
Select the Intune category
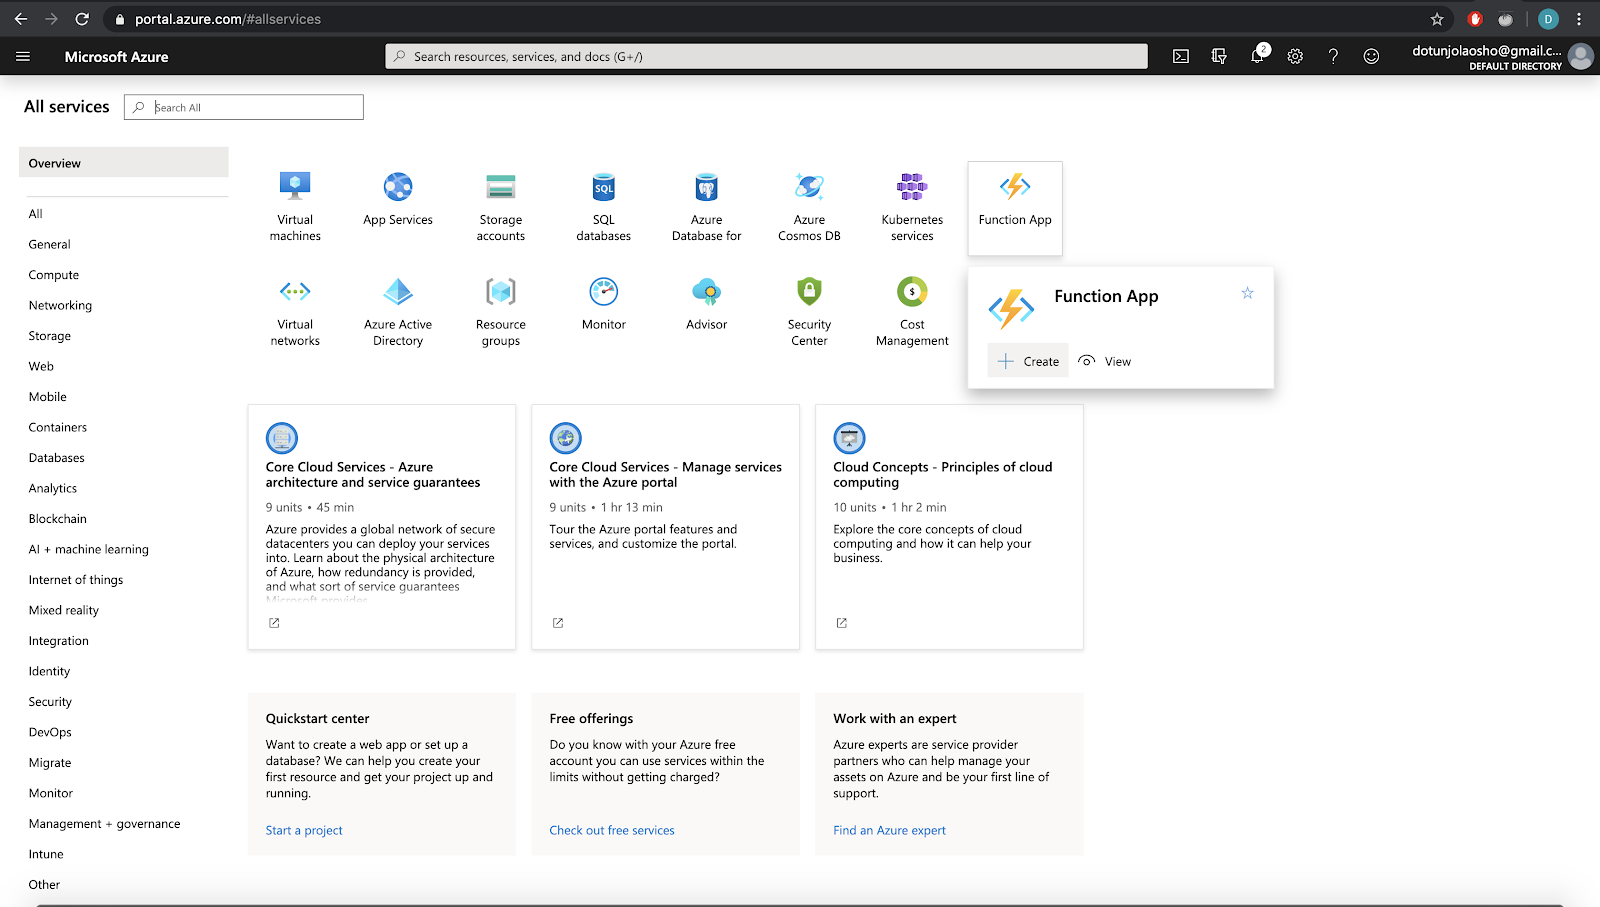pyautogui.click(x=46, y=854)
